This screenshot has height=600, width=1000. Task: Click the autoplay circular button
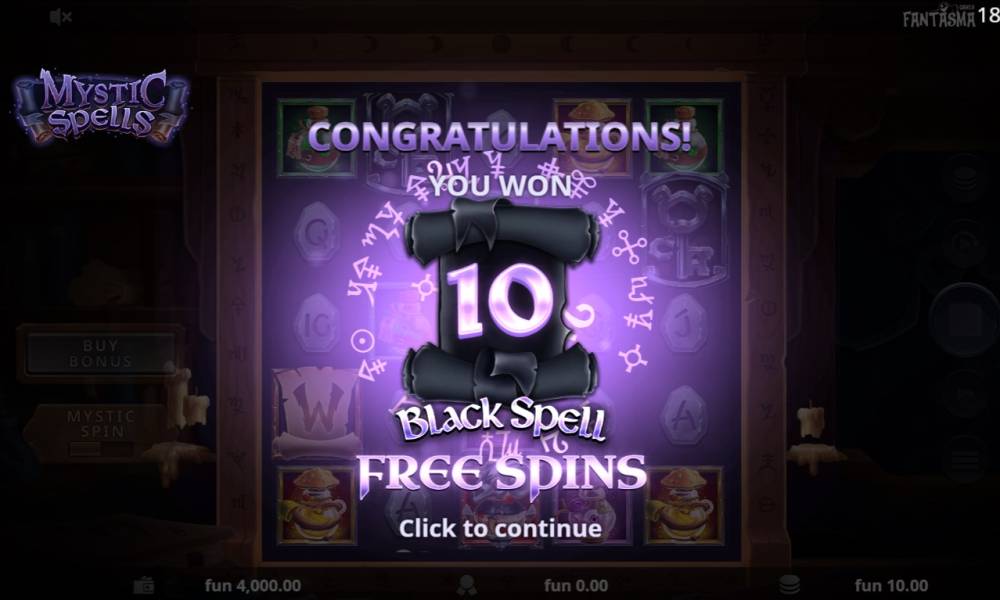coord(965,243)
